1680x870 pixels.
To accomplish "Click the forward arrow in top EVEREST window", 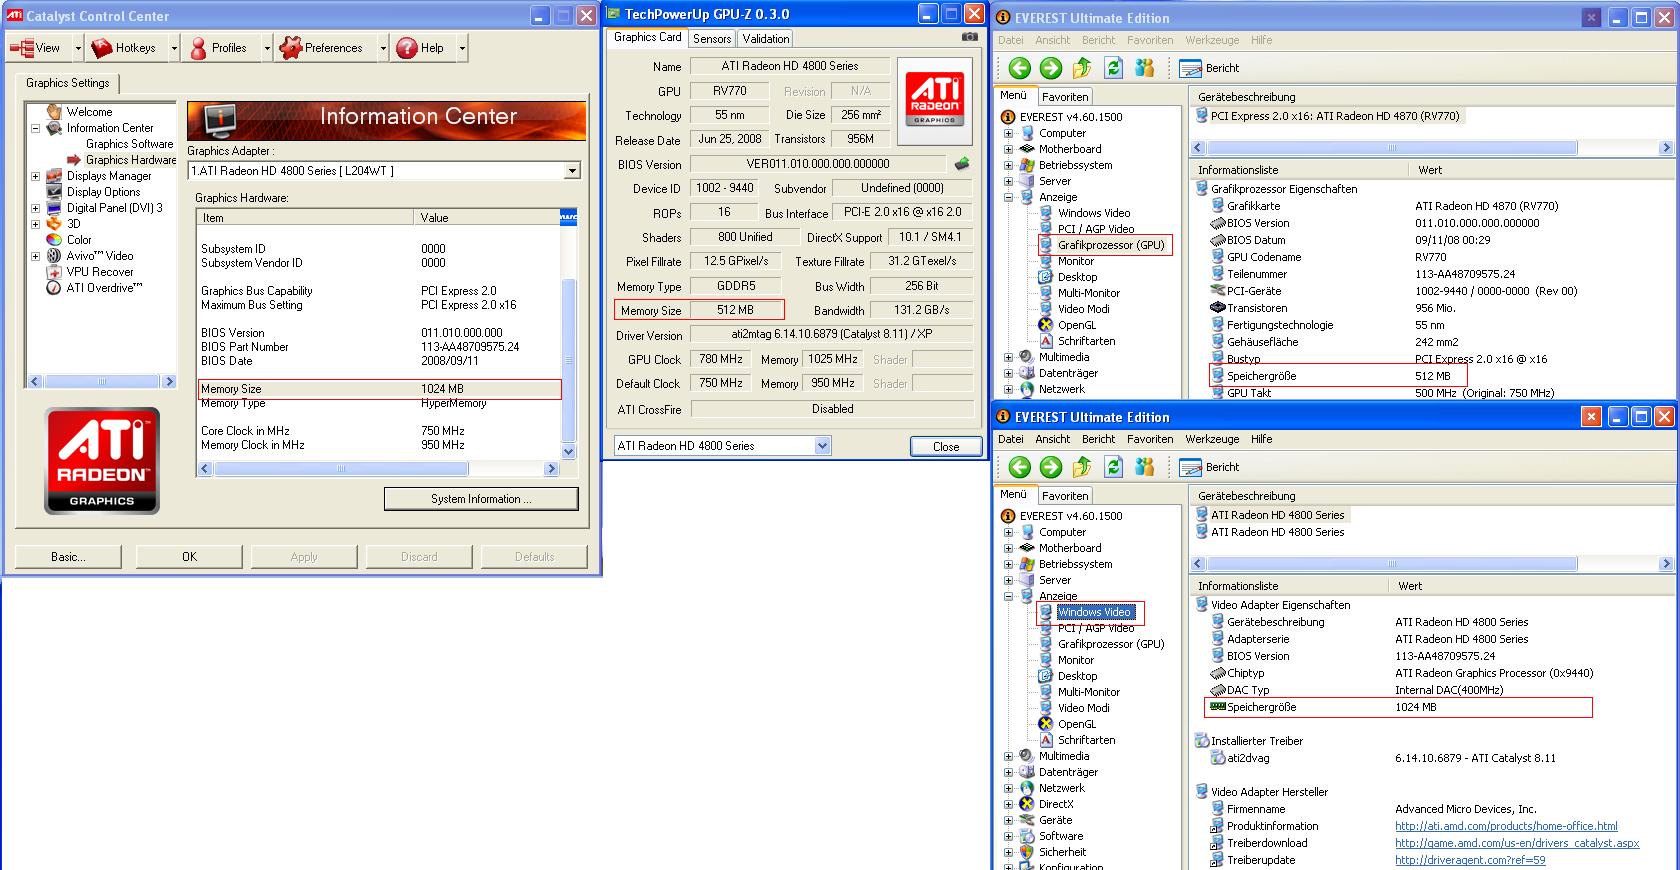I will pyautogui.click(x=1050, y=68).
